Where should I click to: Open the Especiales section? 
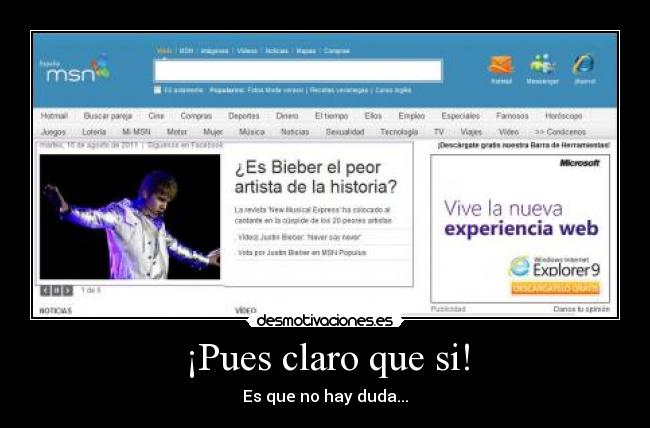coord(461,116)
